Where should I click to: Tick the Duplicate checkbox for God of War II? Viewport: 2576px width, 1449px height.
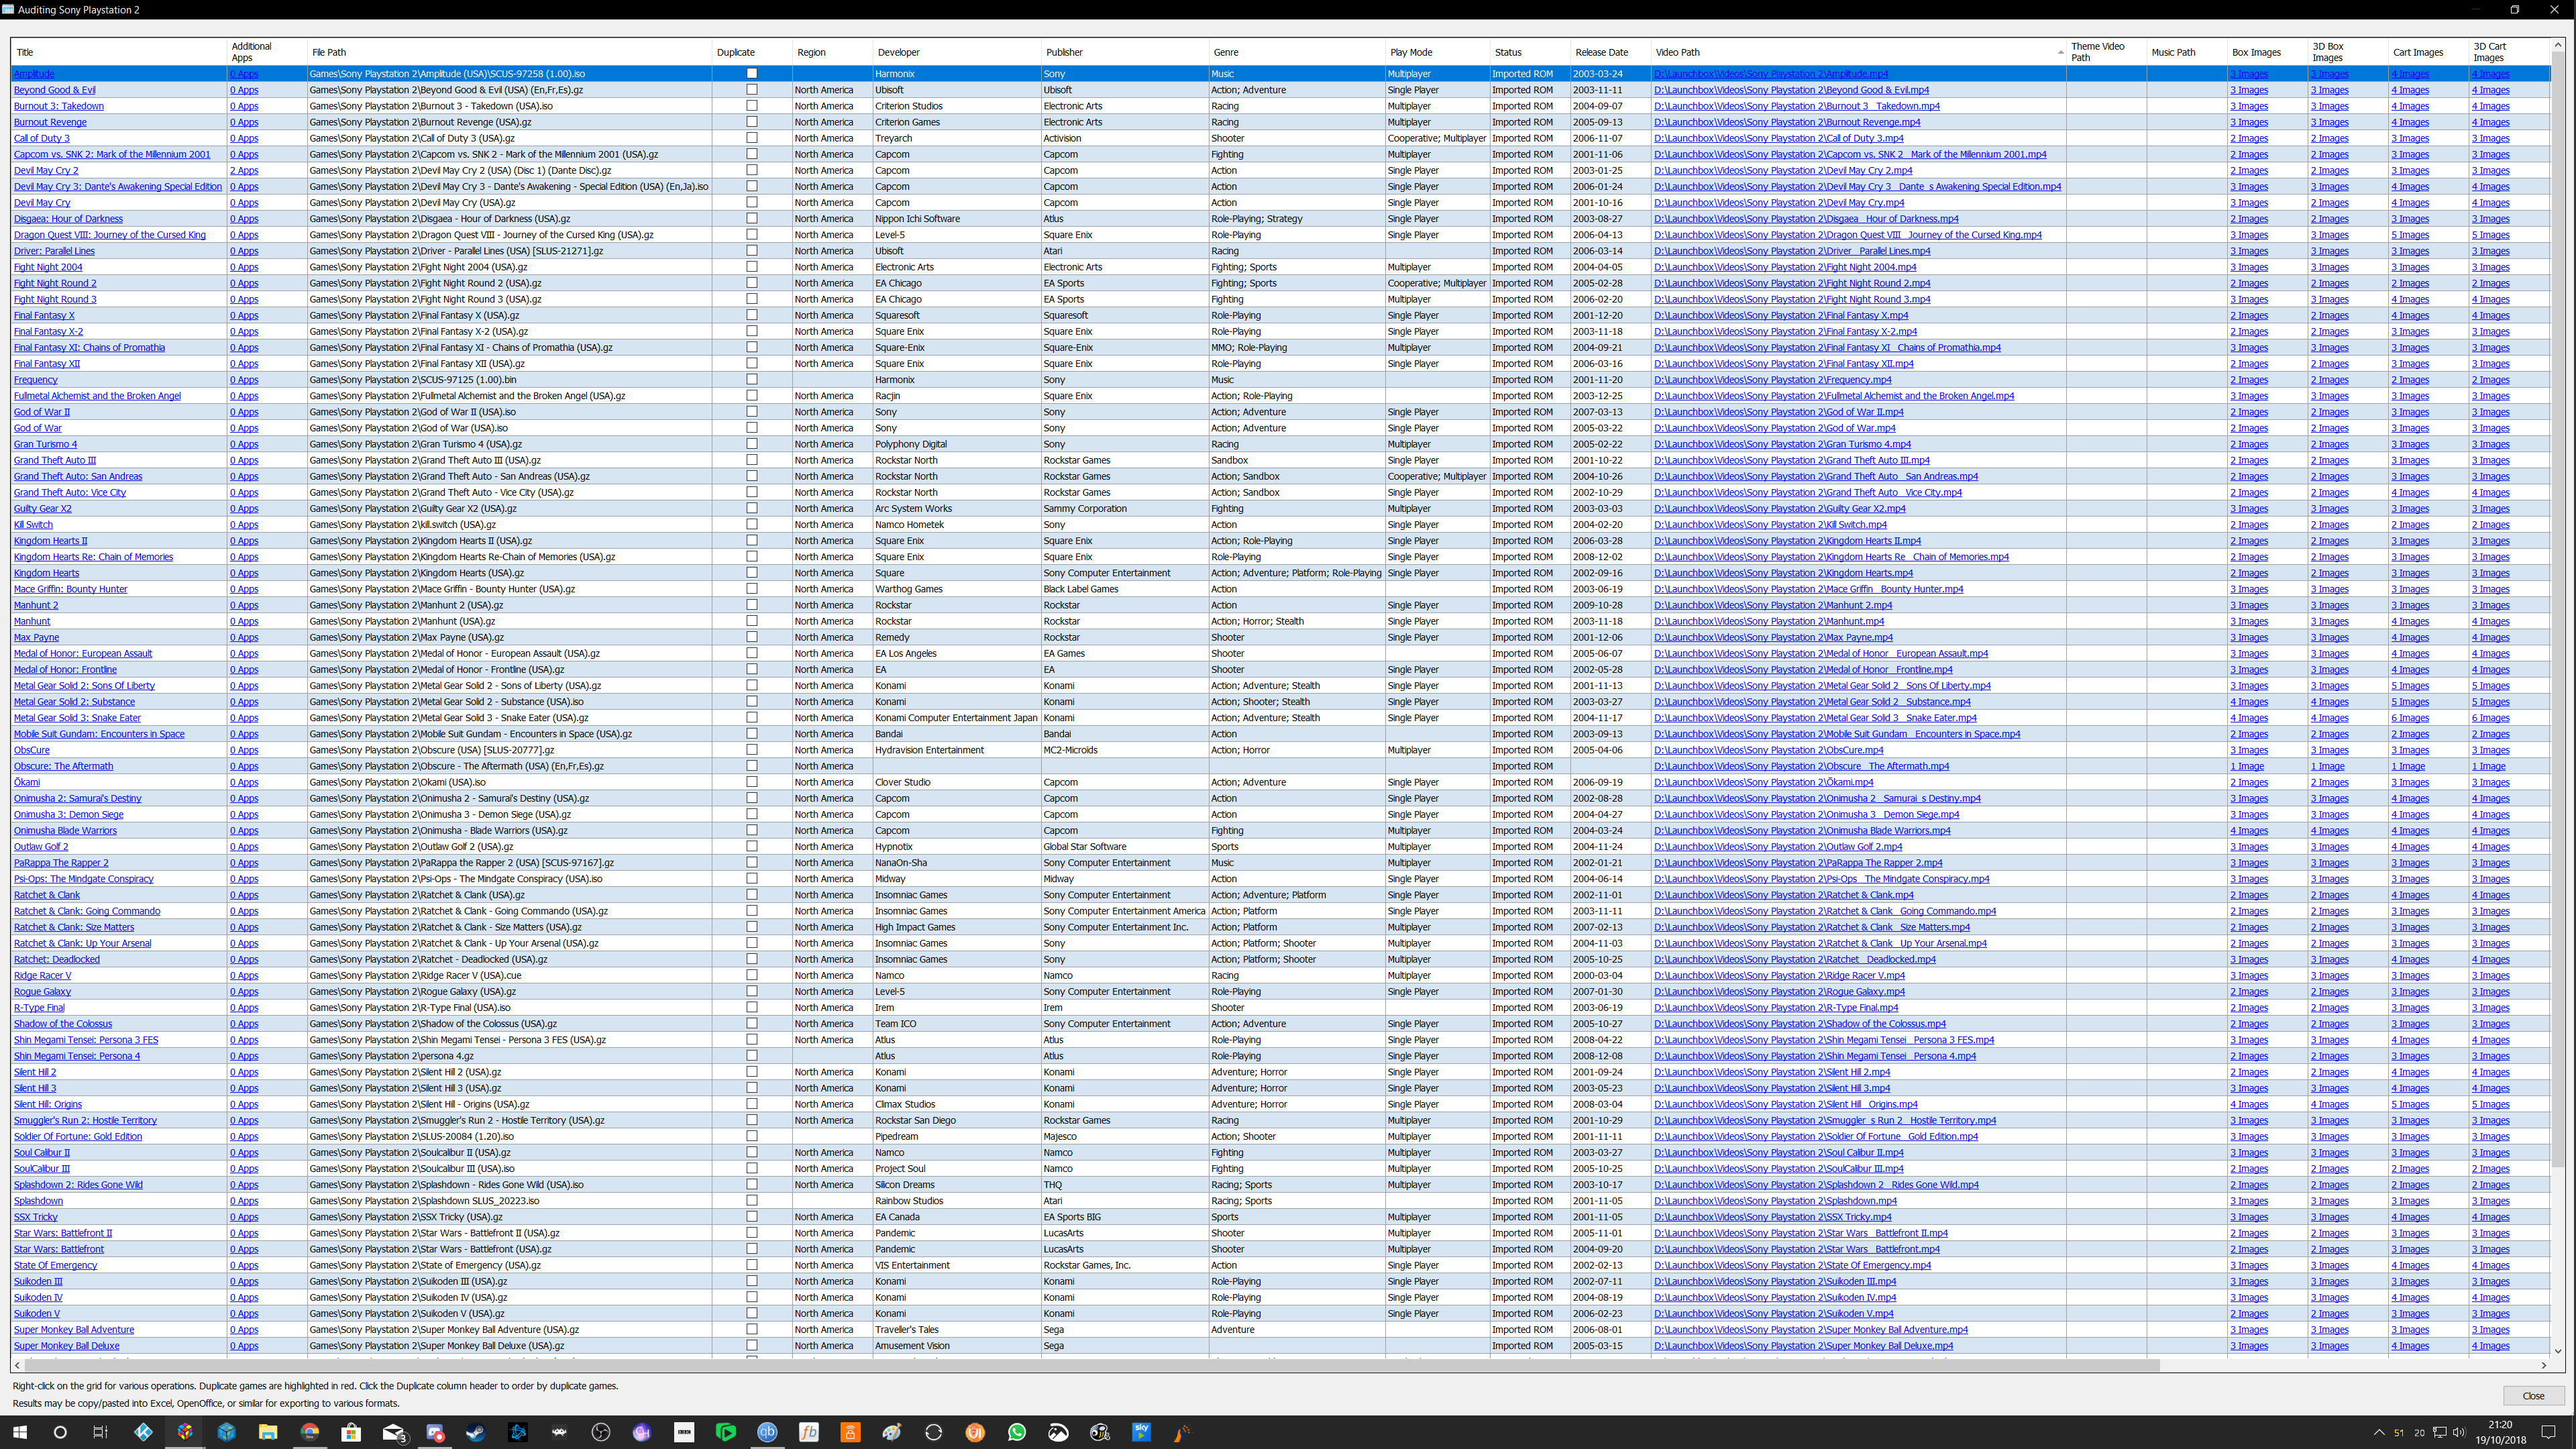click(x=752, y=411)
